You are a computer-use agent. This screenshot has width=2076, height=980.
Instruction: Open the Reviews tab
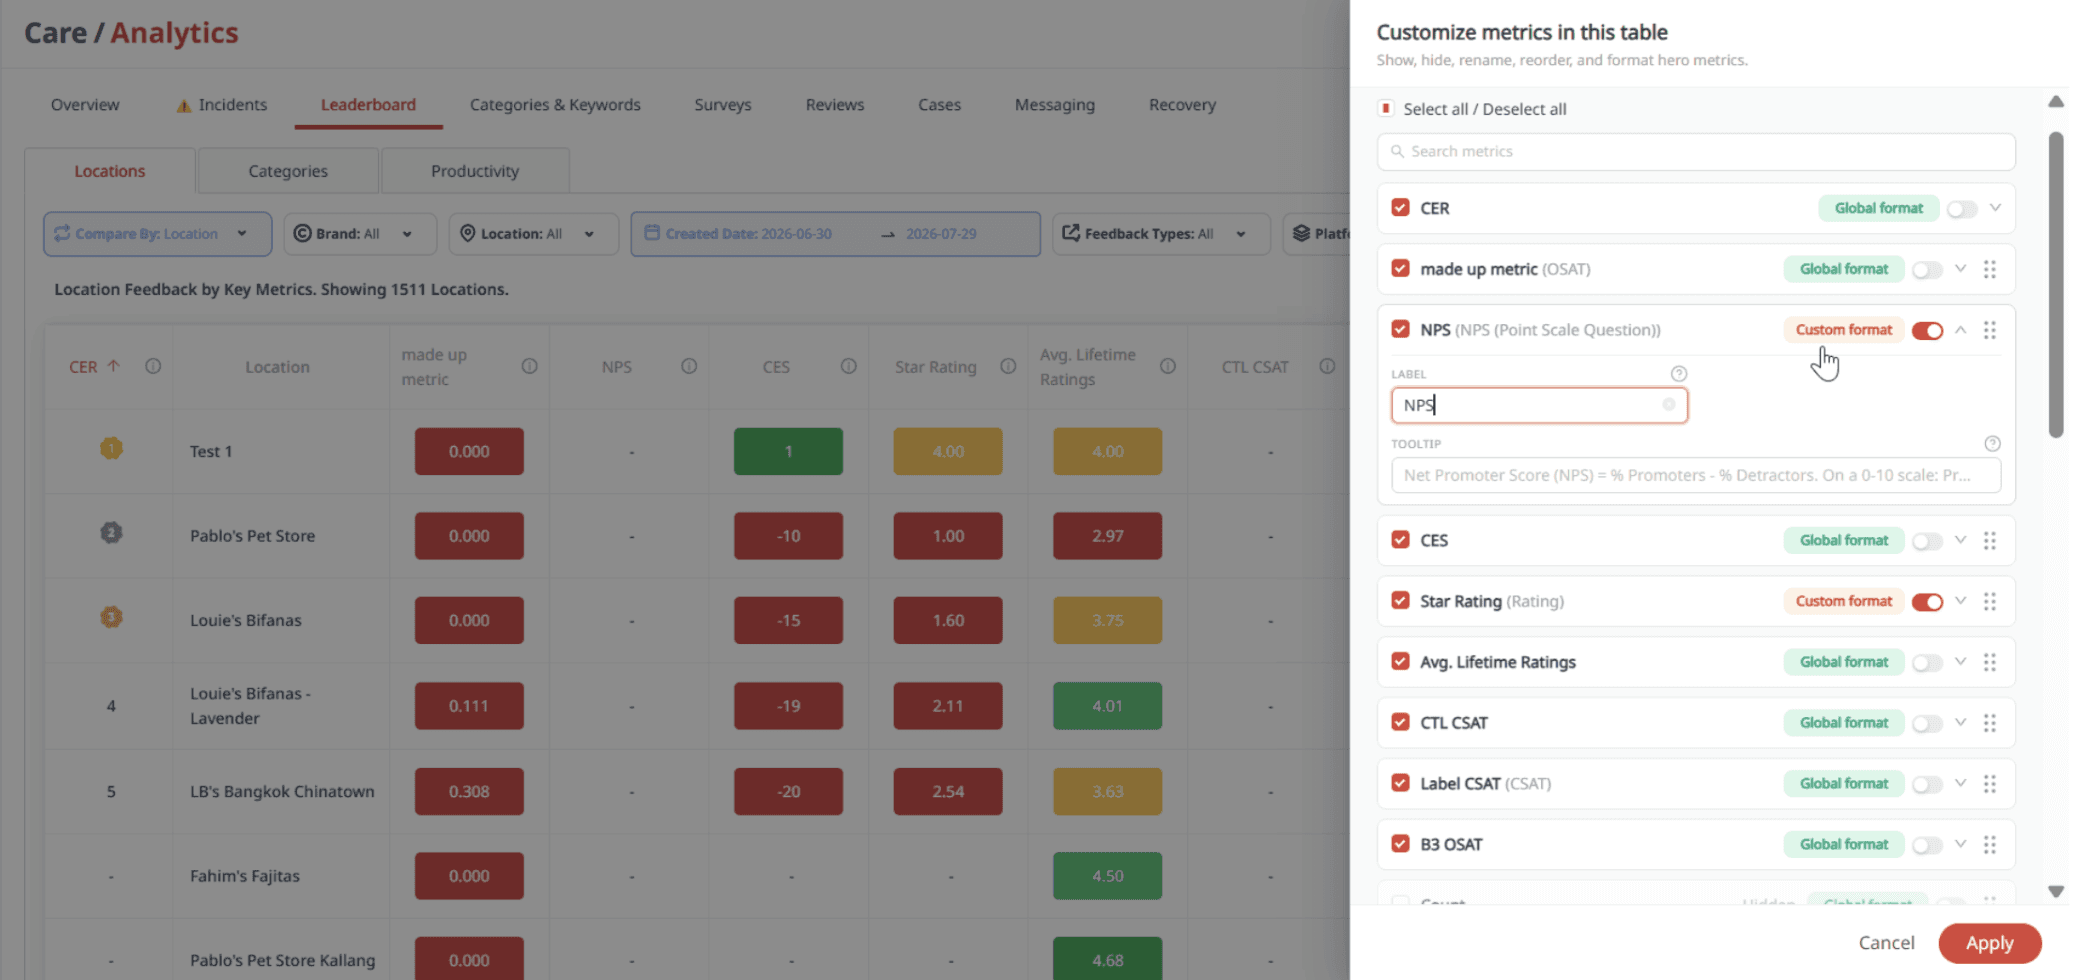pyautogui.click(x=835, y=105)
